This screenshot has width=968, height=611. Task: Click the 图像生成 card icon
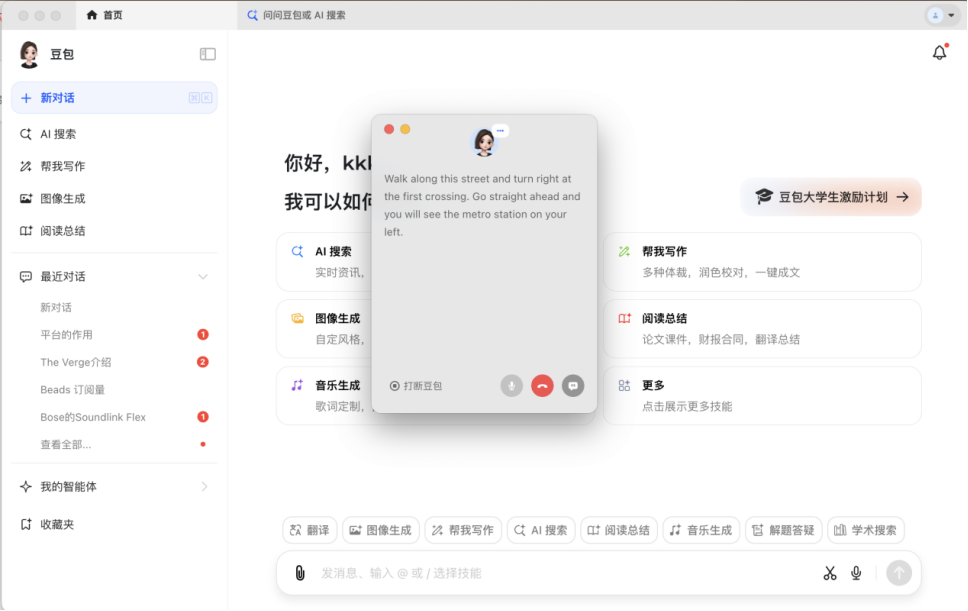298,318
